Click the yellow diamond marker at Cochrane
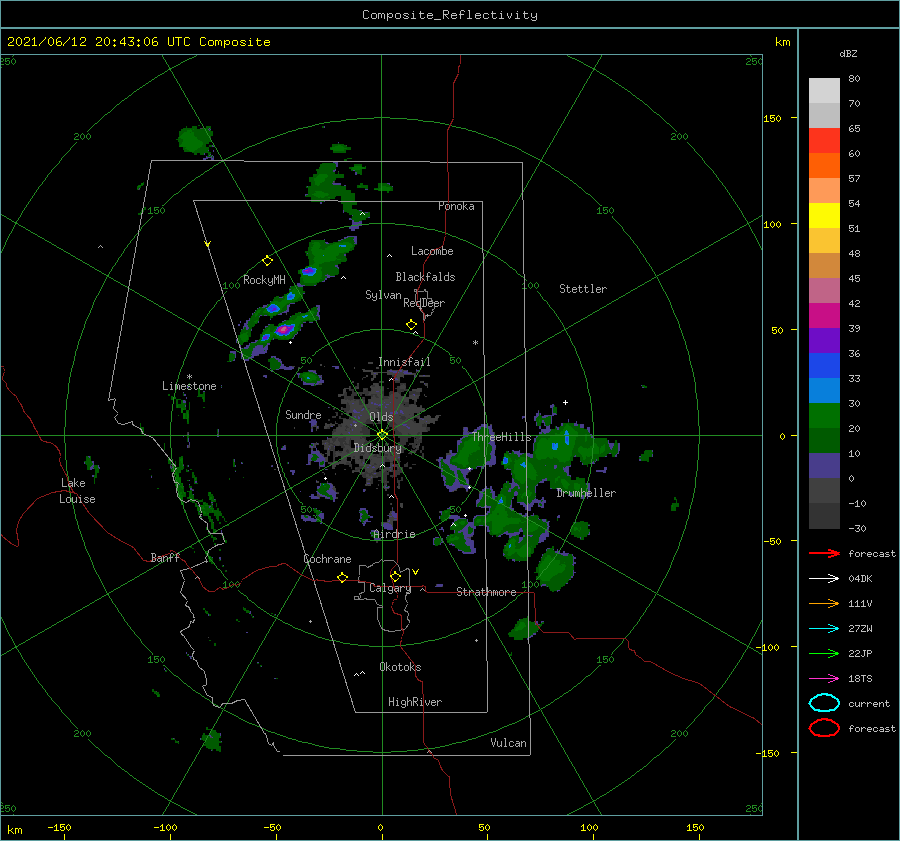Viewport: 900px width, 841px height. [342, 577]
